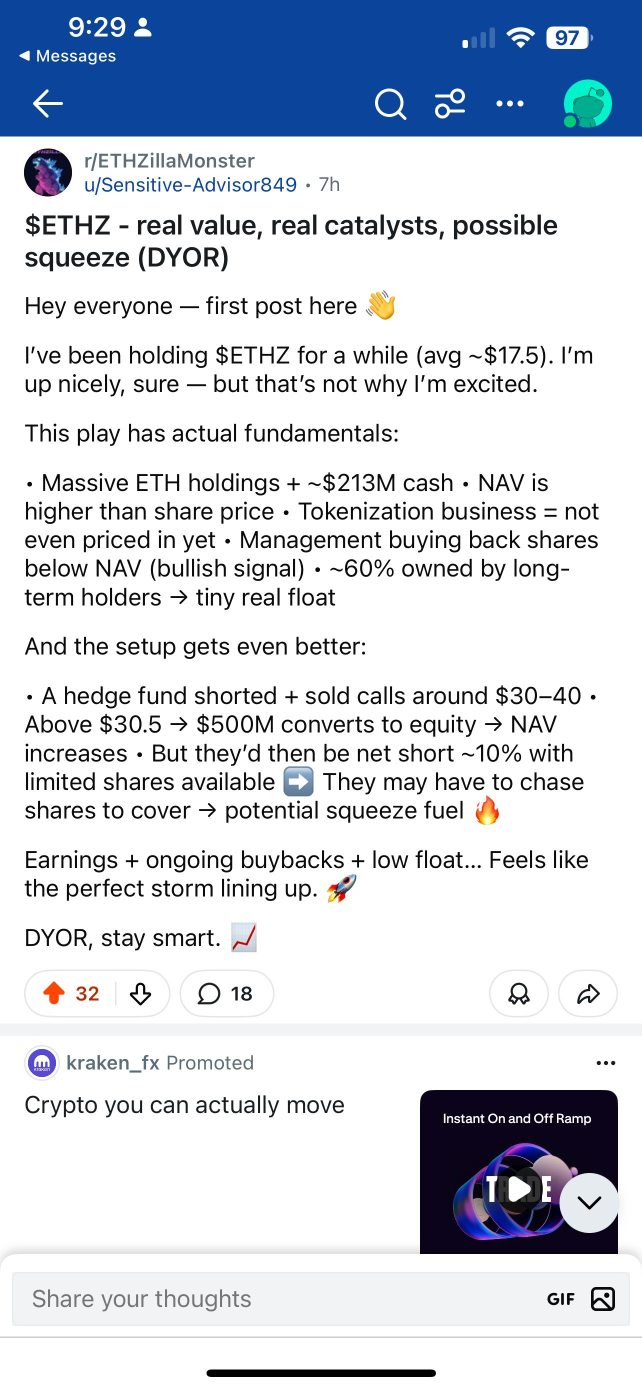This screenshot has width=642, height=1389.
Task: Tap the subreddit community avatar
Action: [x=48, y=173]
